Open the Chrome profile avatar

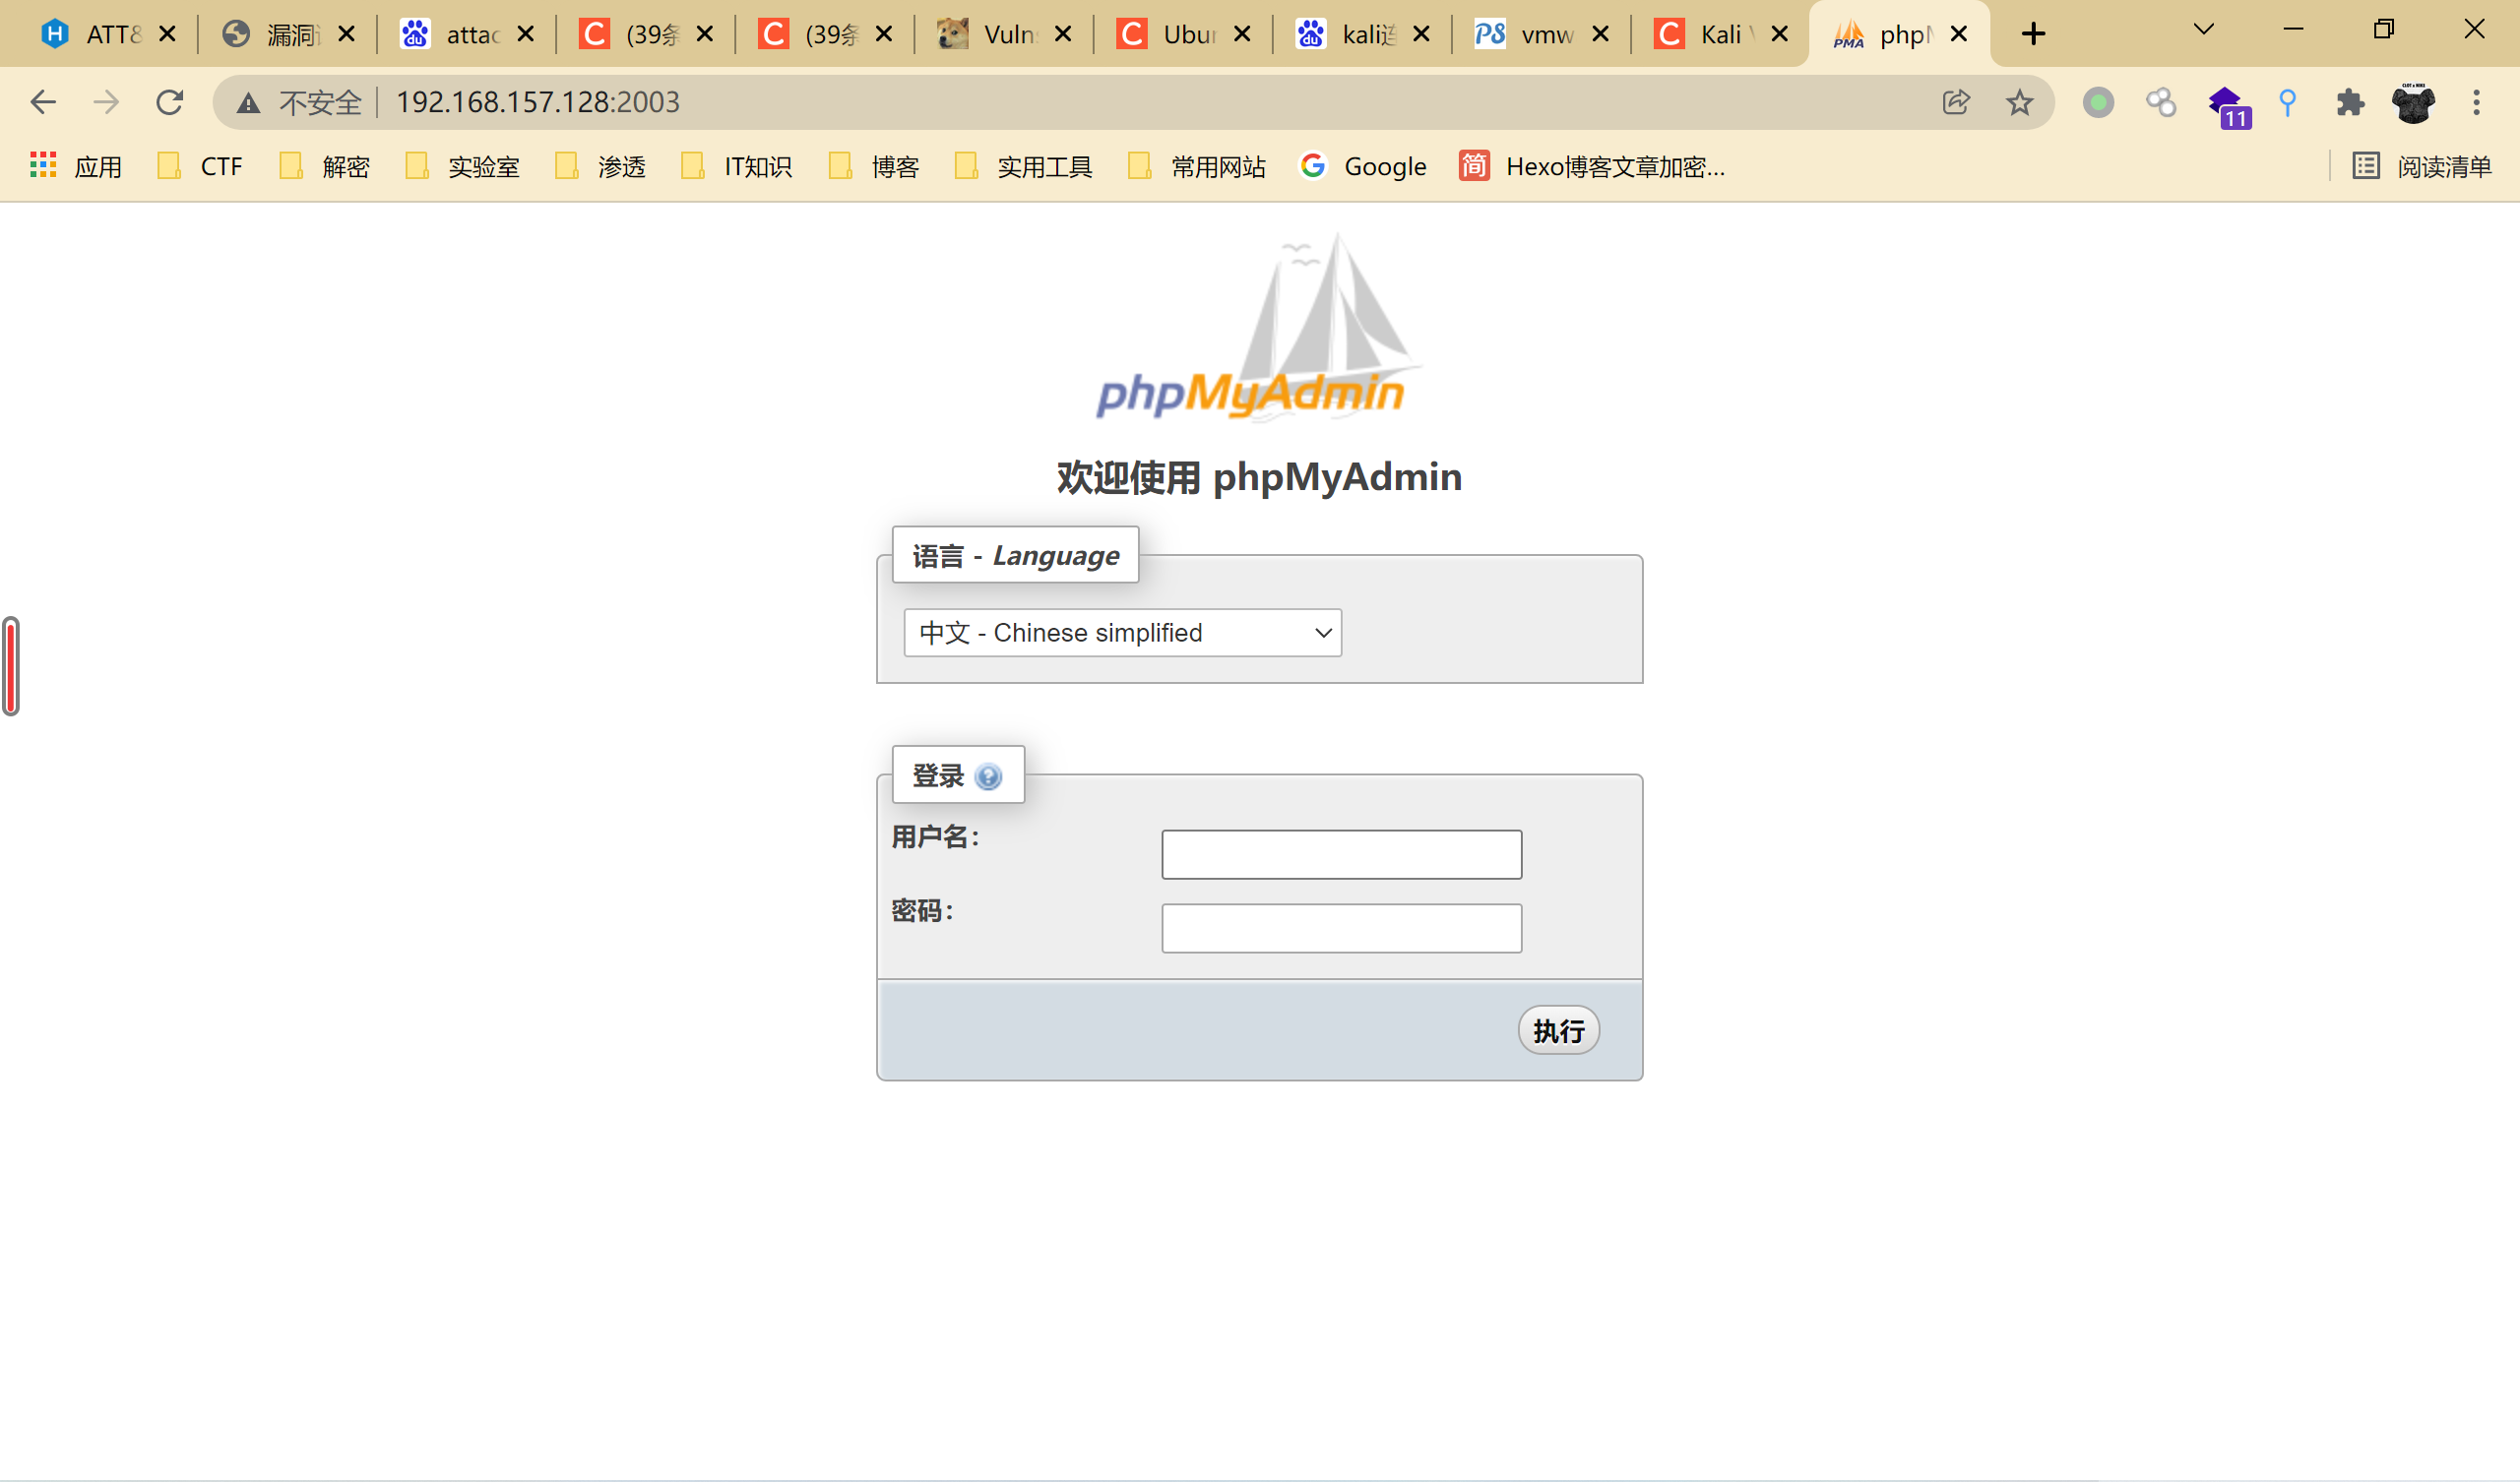(2413, 102)
